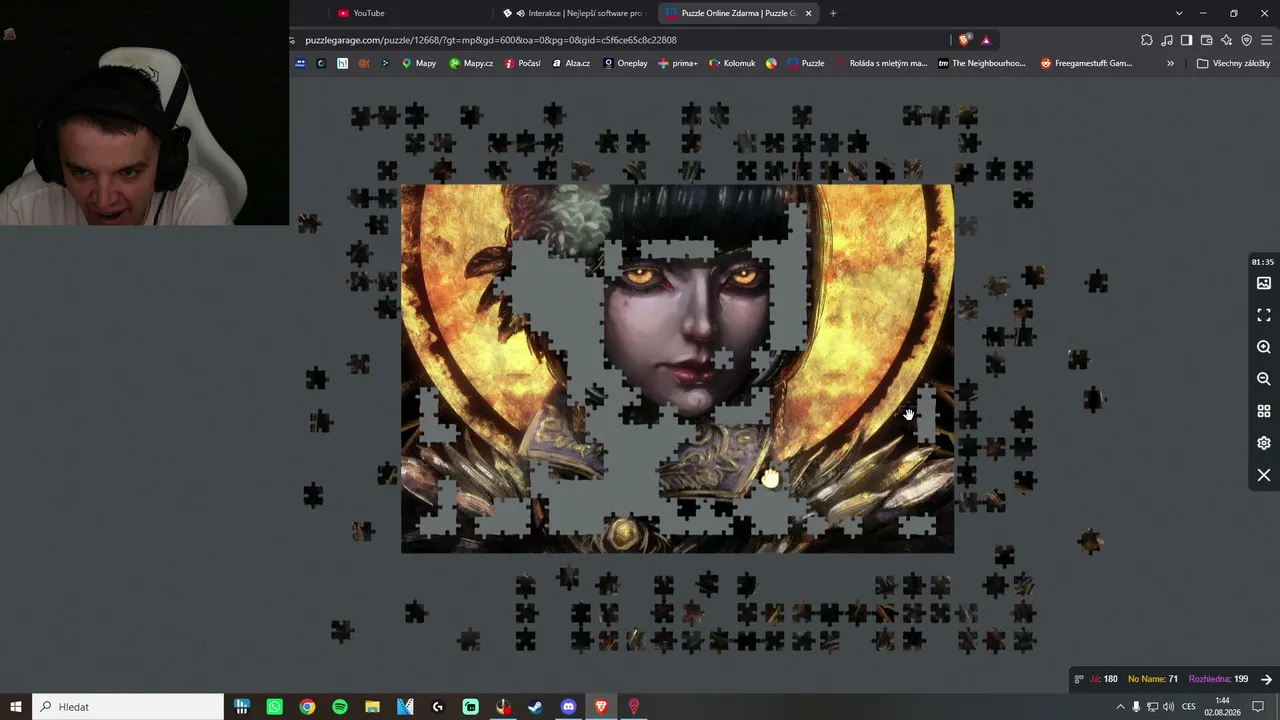
Task: Toggle the browser sidebar panel
Action: [1186, 40]
